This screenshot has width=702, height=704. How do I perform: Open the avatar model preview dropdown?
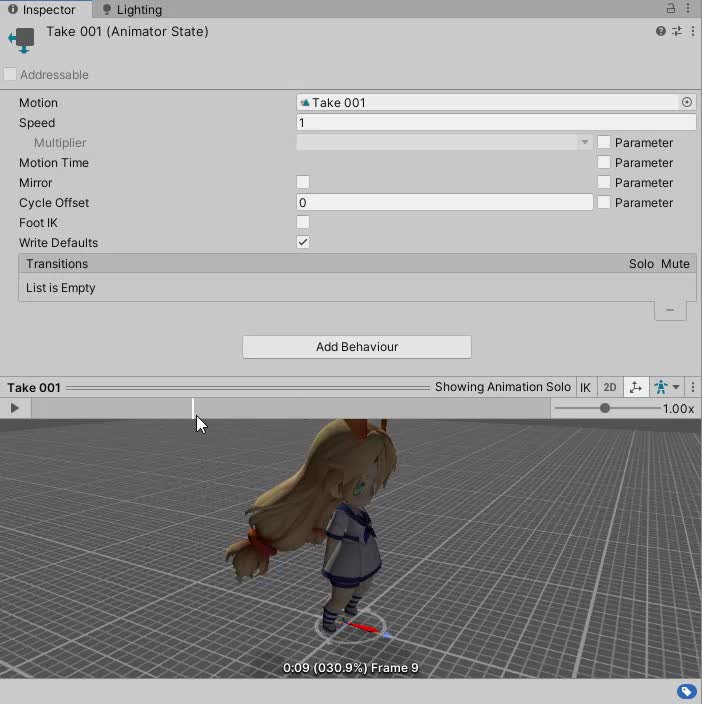666,387
